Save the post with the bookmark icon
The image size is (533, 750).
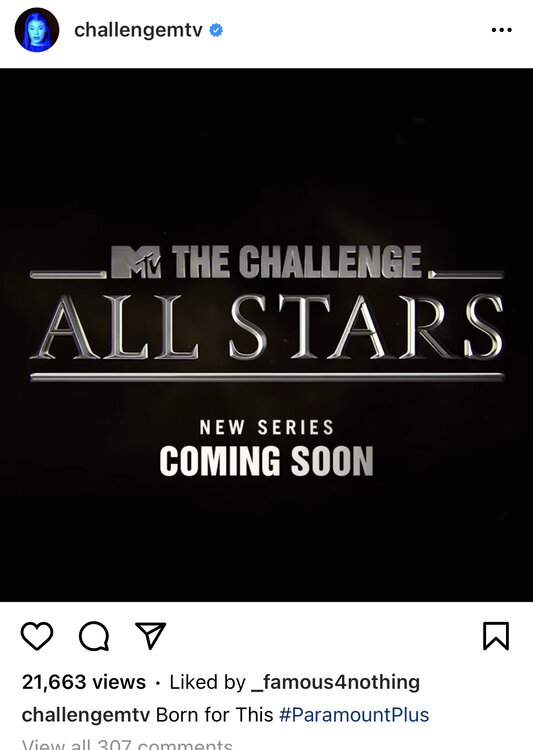tap(496, 636)
